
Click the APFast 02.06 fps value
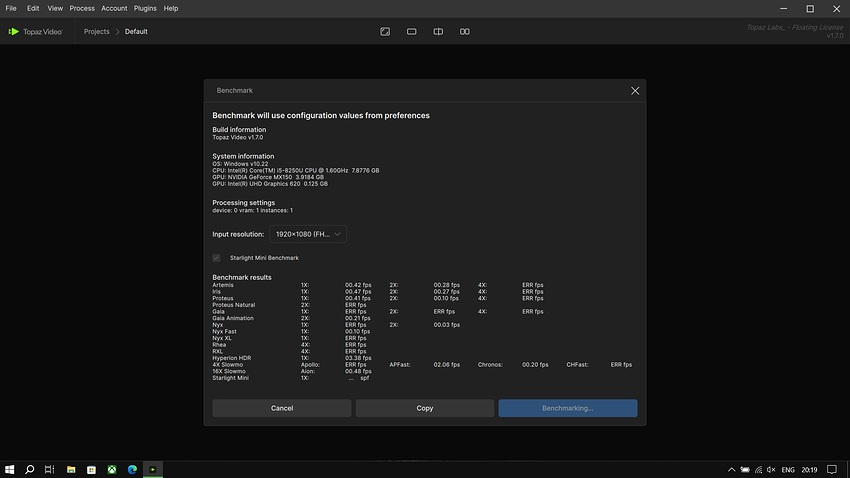447,365
